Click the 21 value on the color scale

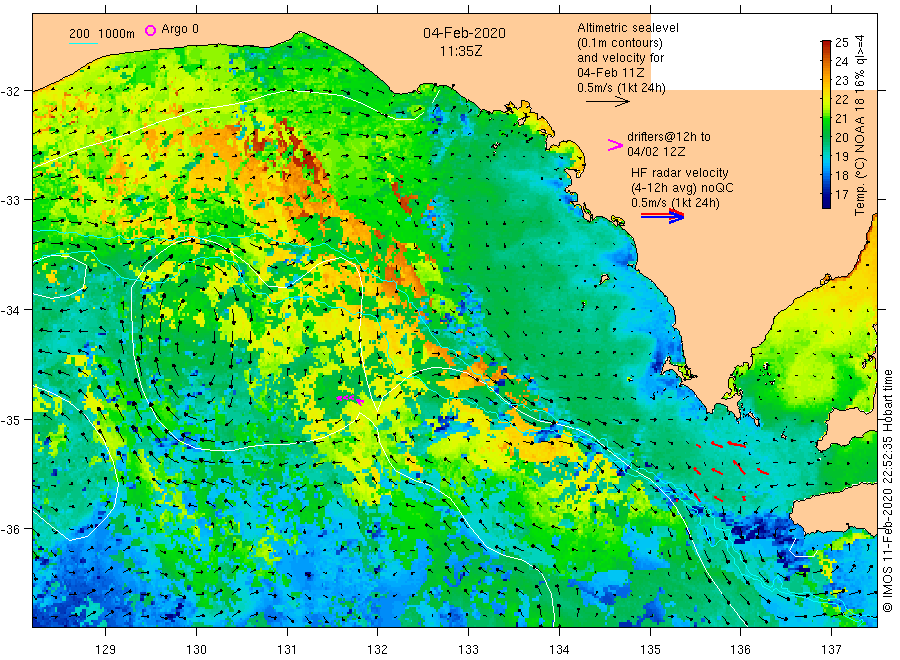[x=841, y=118]
